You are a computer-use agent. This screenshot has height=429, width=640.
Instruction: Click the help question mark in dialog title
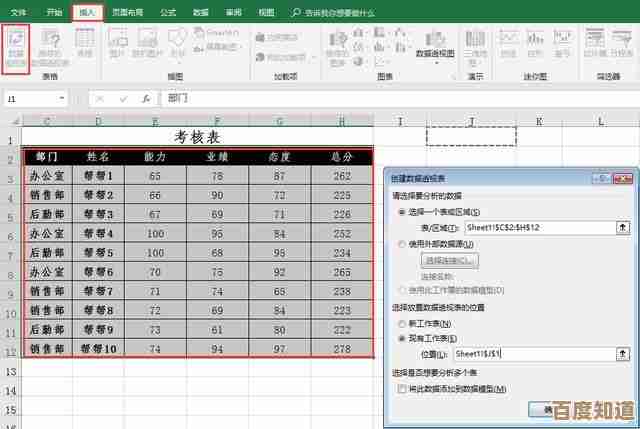point(598,177)
